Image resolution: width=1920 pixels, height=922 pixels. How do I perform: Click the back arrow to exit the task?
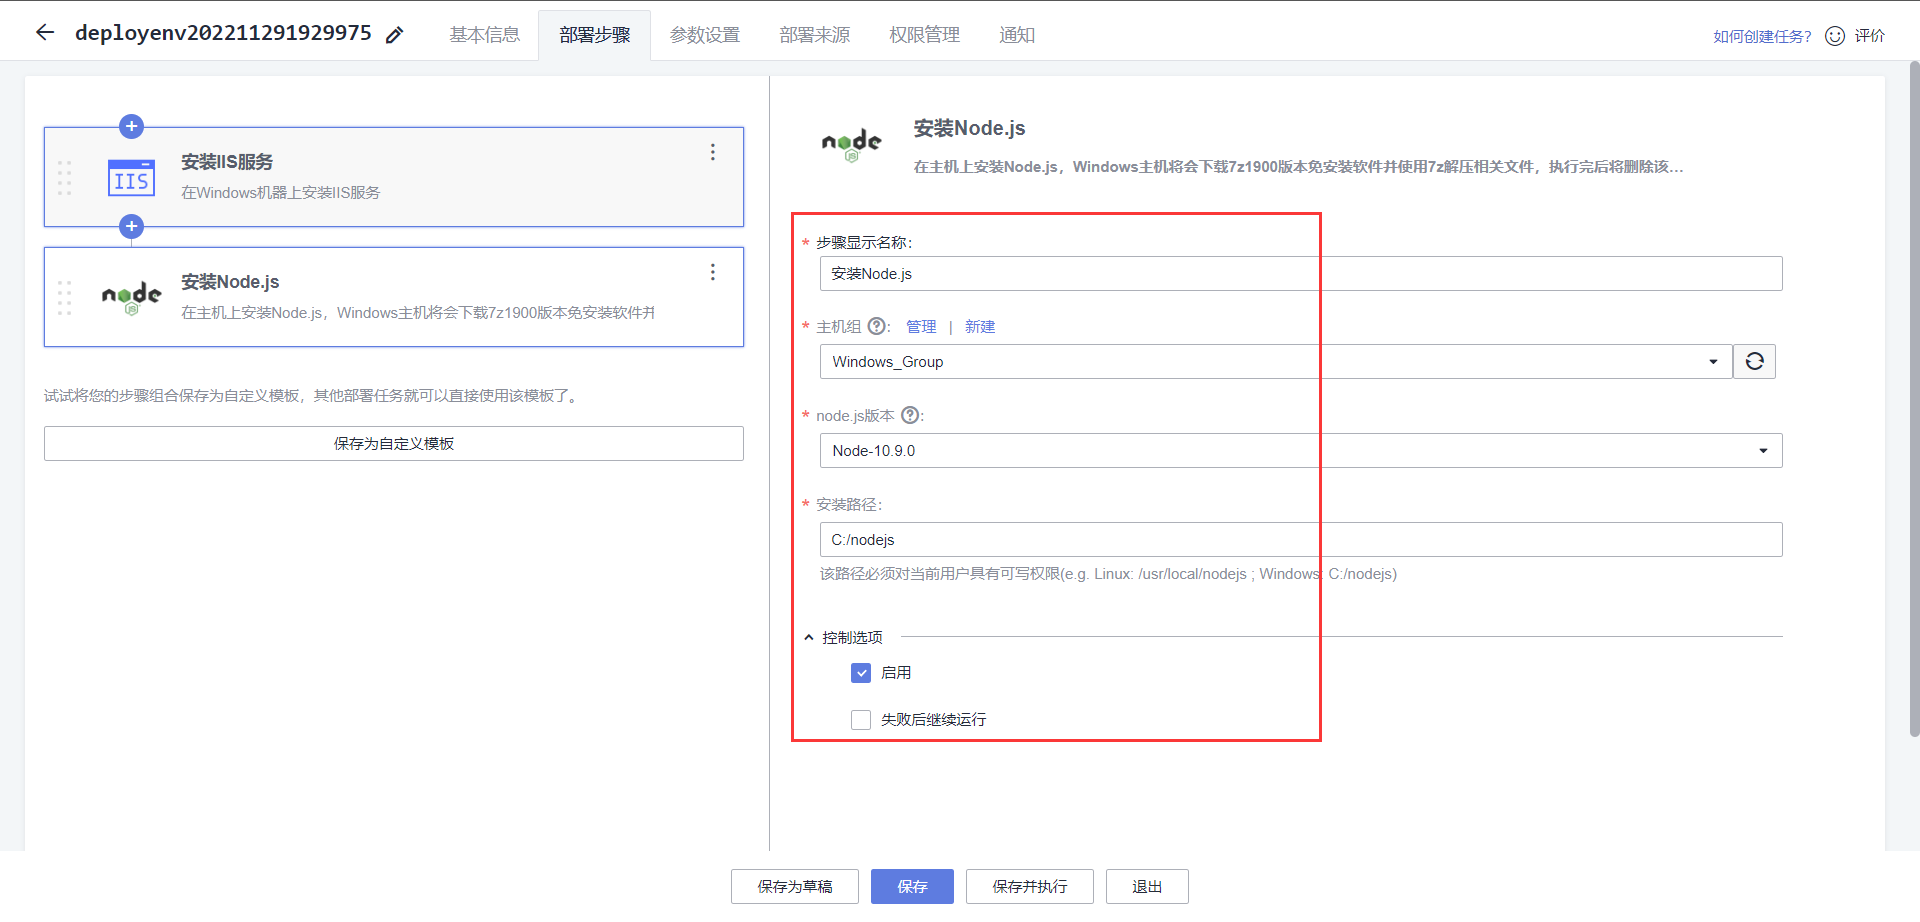[44, 32]
